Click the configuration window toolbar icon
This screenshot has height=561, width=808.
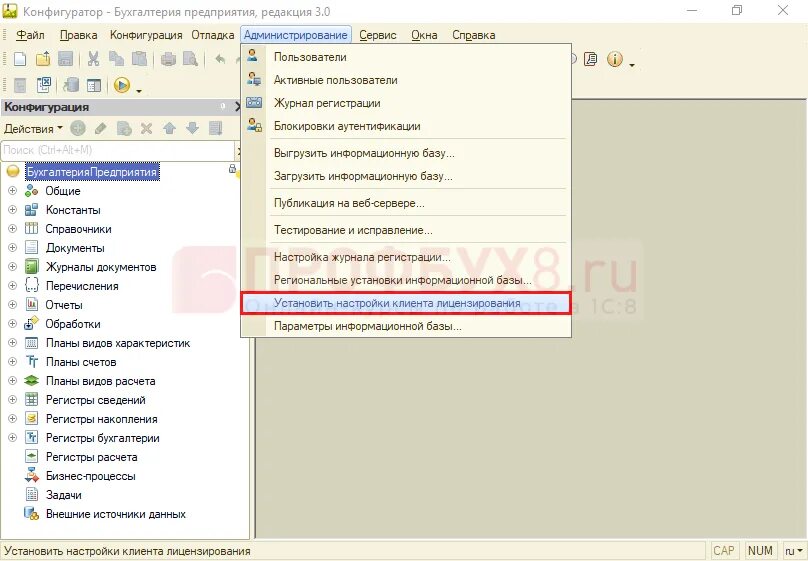94,85
